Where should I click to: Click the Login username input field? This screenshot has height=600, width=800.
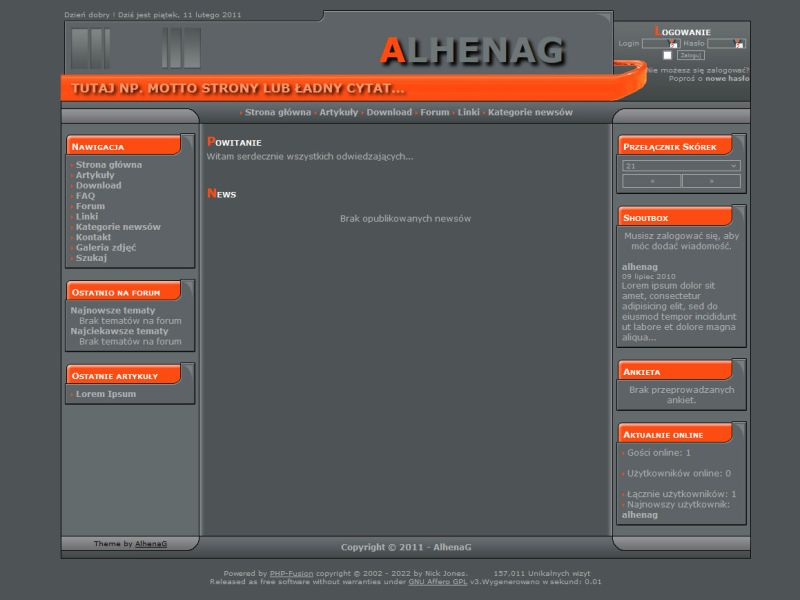[656, 44]
